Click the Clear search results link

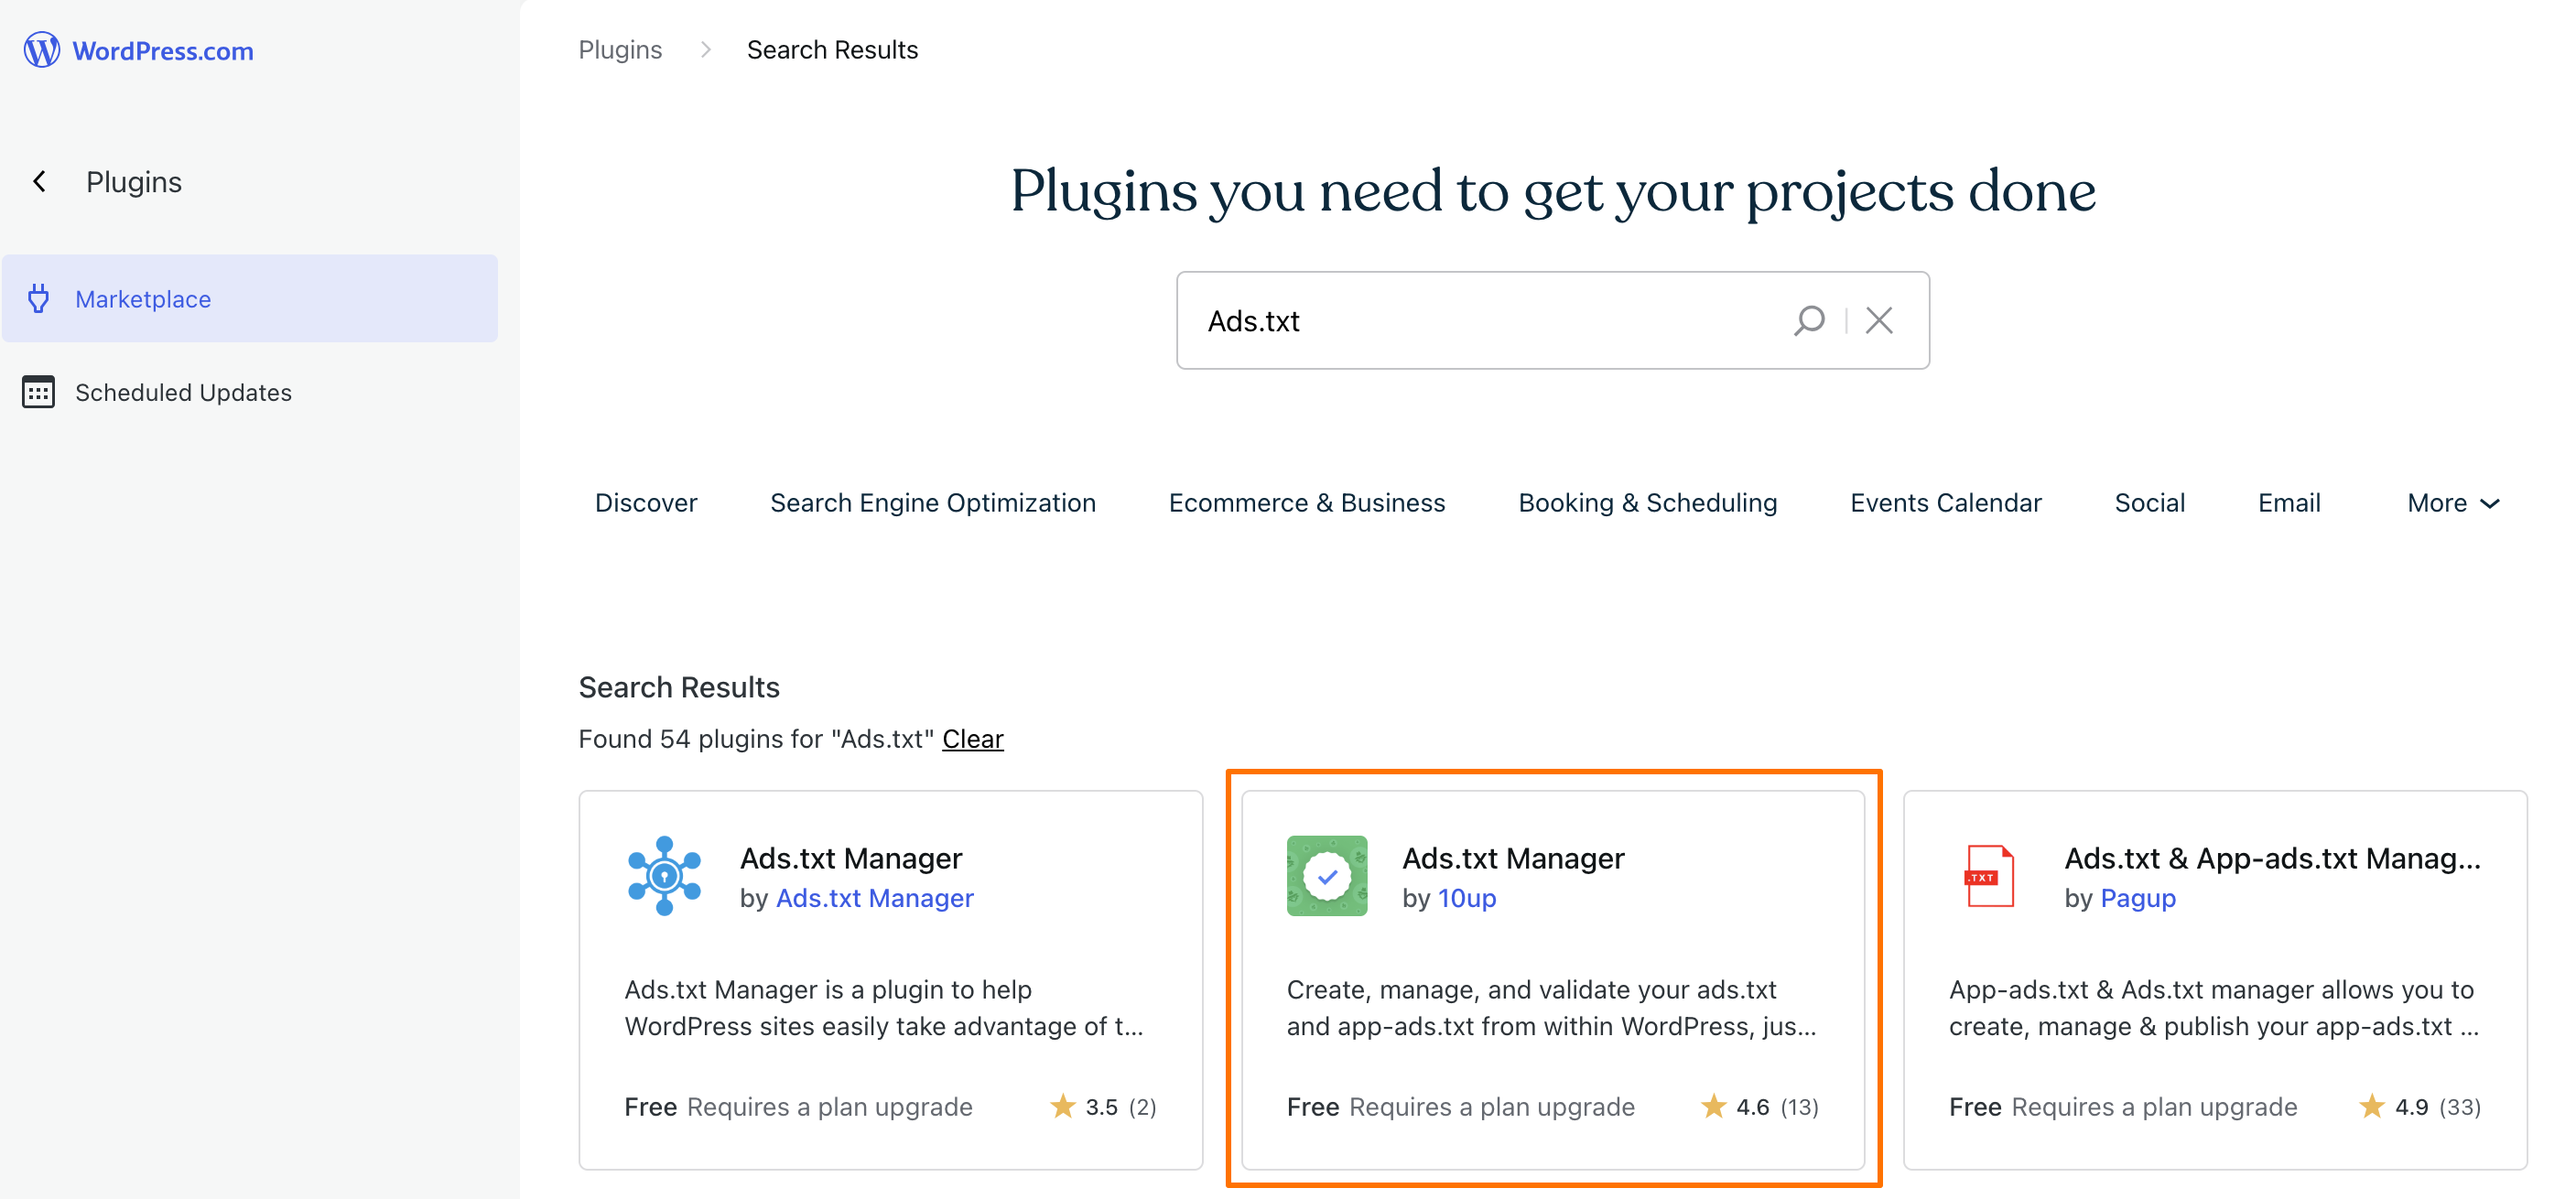pos(972,739)
